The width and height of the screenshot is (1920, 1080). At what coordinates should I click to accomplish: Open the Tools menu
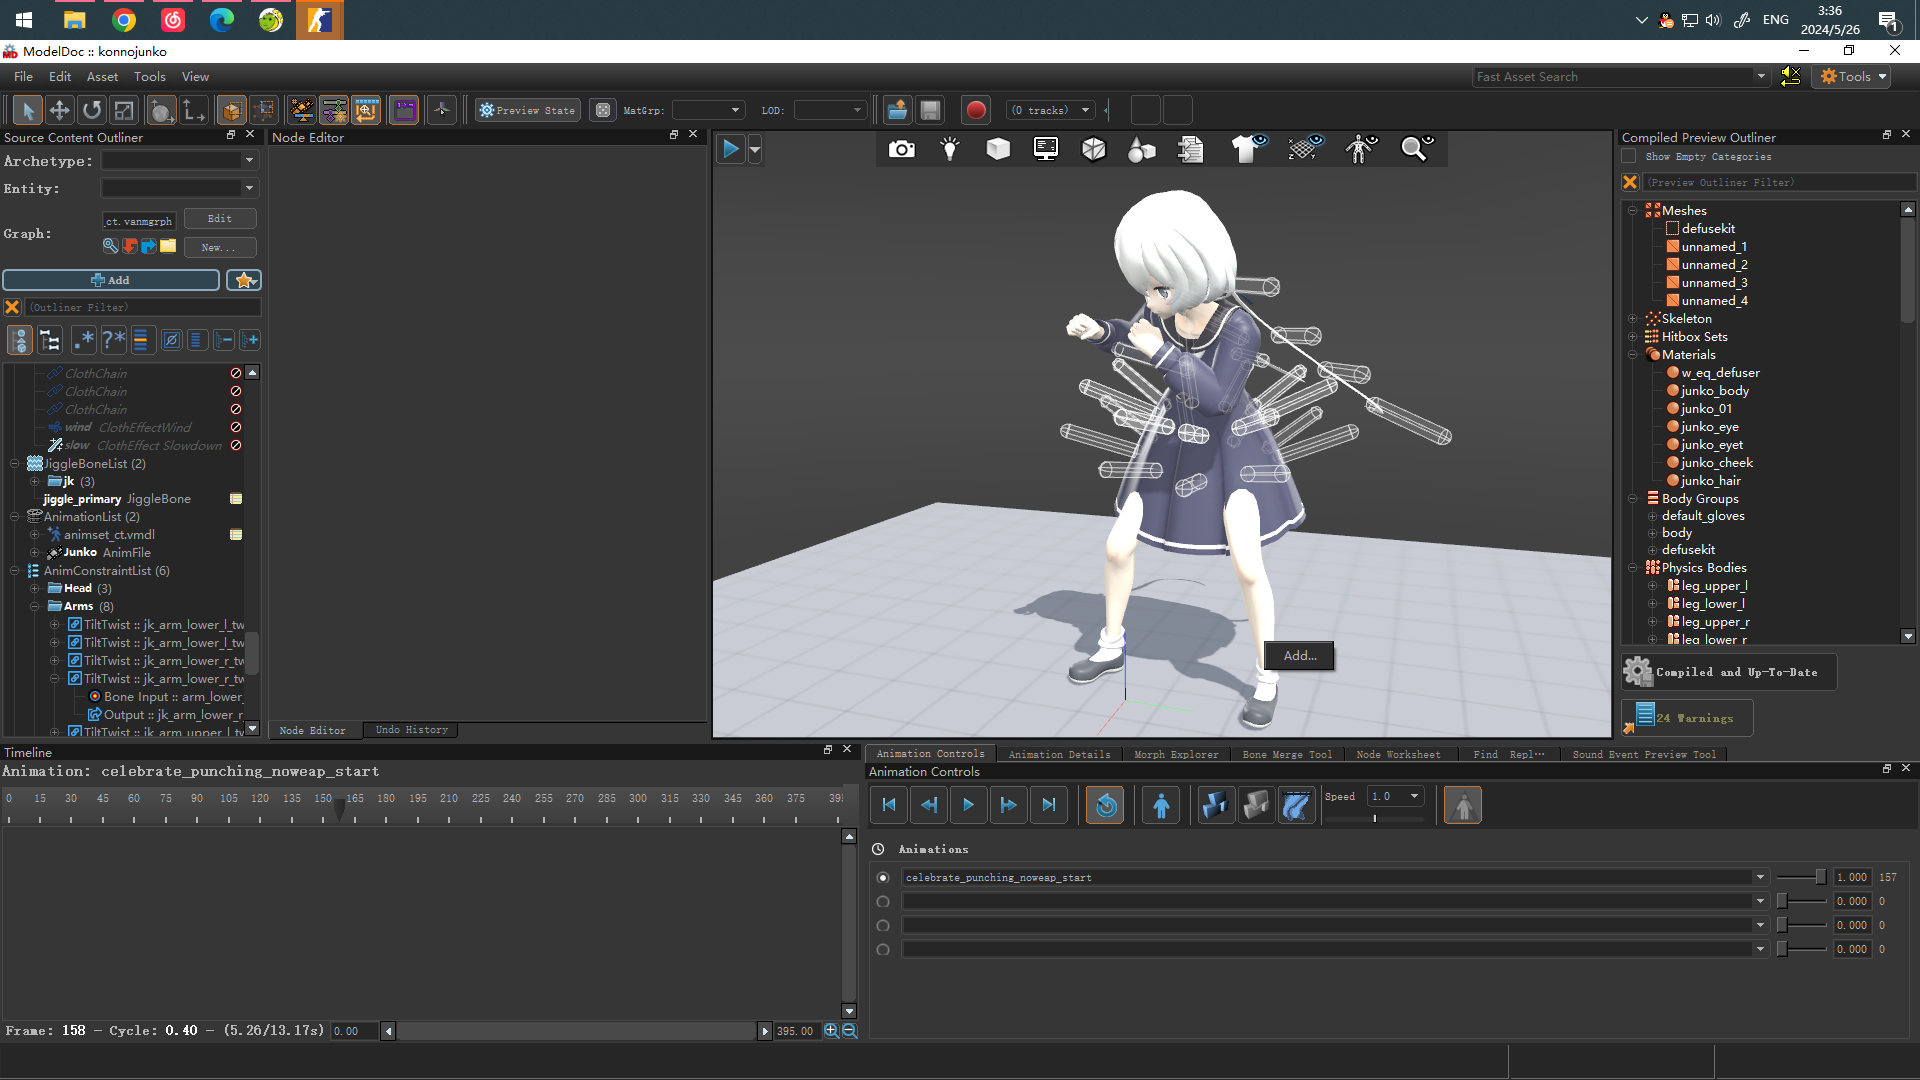point(149,77)
